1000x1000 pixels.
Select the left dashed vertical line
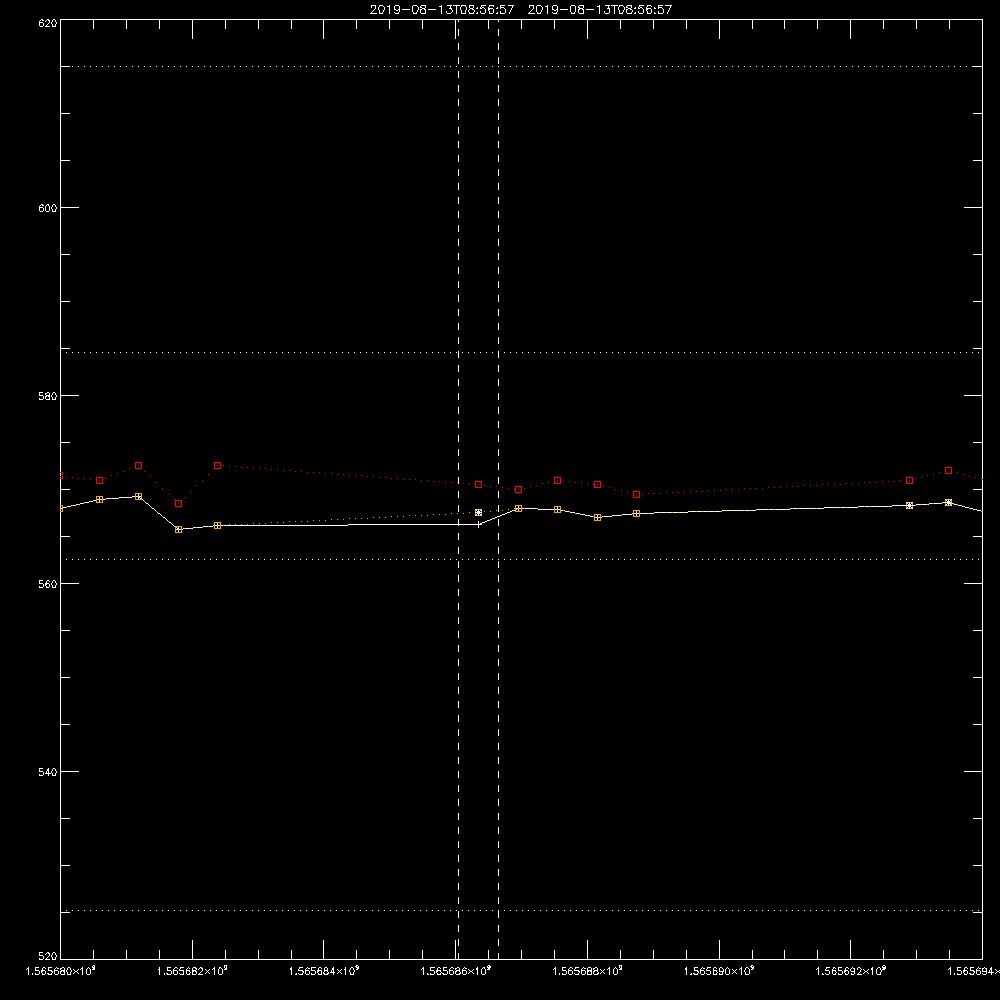[x=459, y=488]
